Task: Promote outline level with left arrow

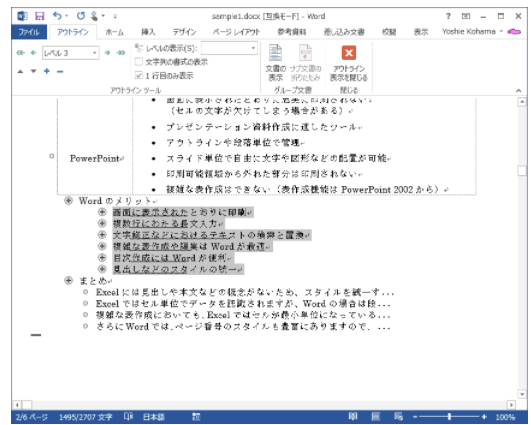Action: [x=33, y=52]
